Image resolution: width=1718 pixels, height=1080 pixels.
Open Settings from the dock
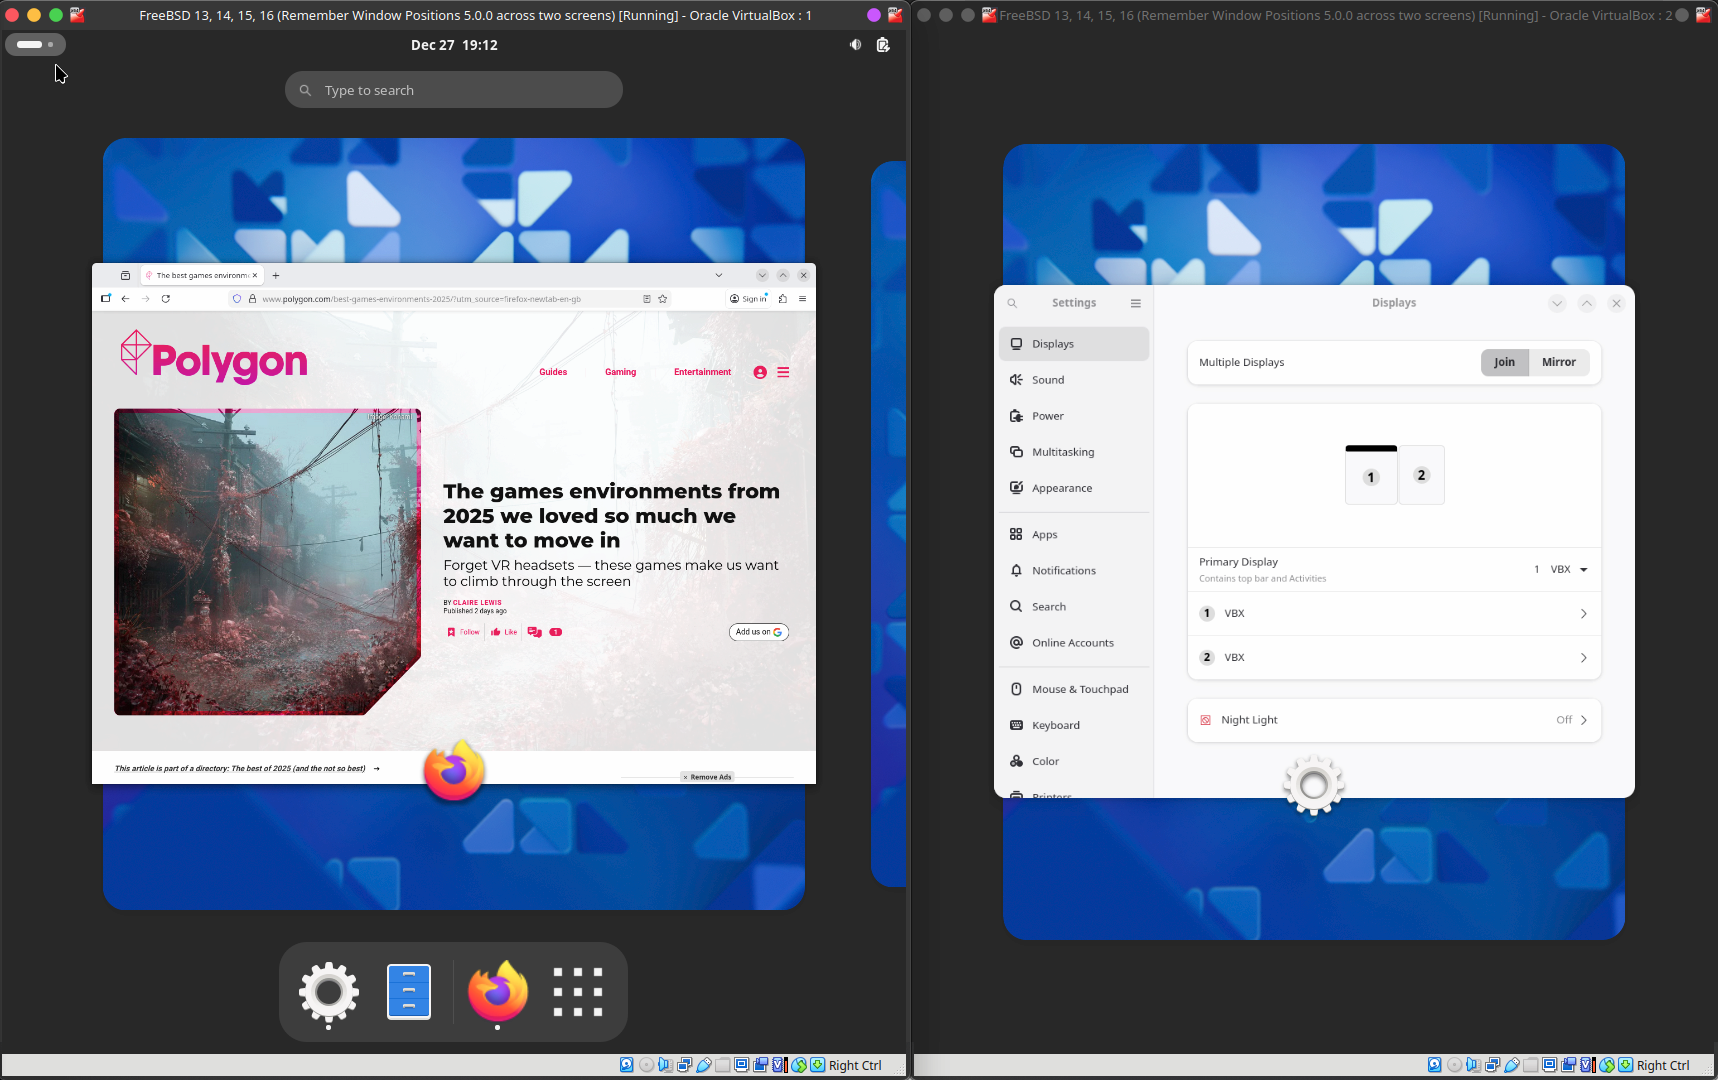(x=328, y=992)
